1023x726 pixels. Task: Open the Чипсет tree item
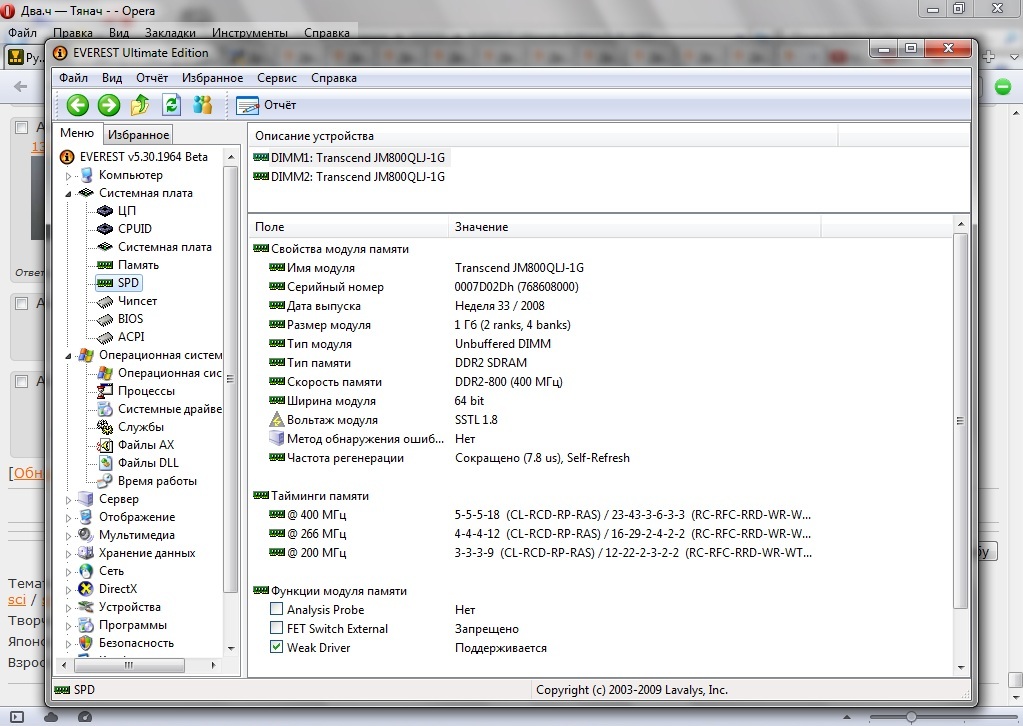click(137, 301)
